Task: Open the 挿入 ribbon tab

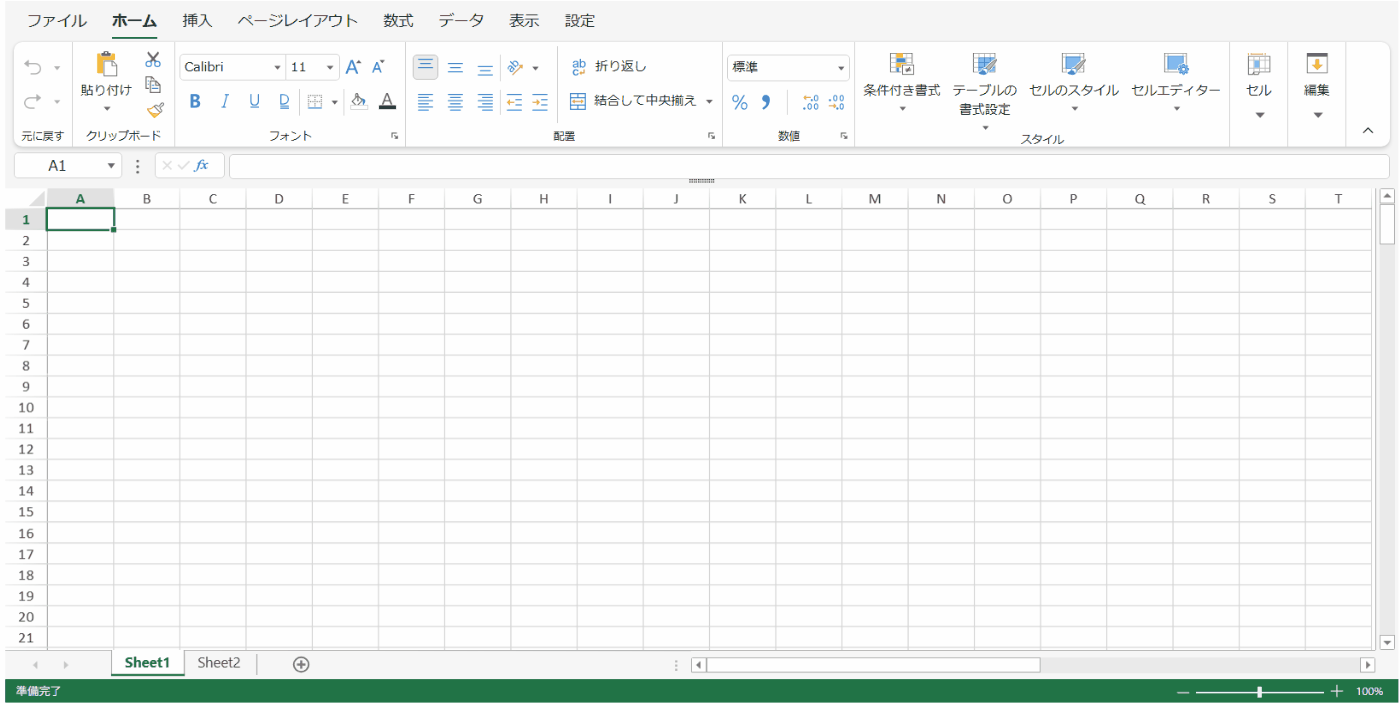Action: tap(197, 20)
